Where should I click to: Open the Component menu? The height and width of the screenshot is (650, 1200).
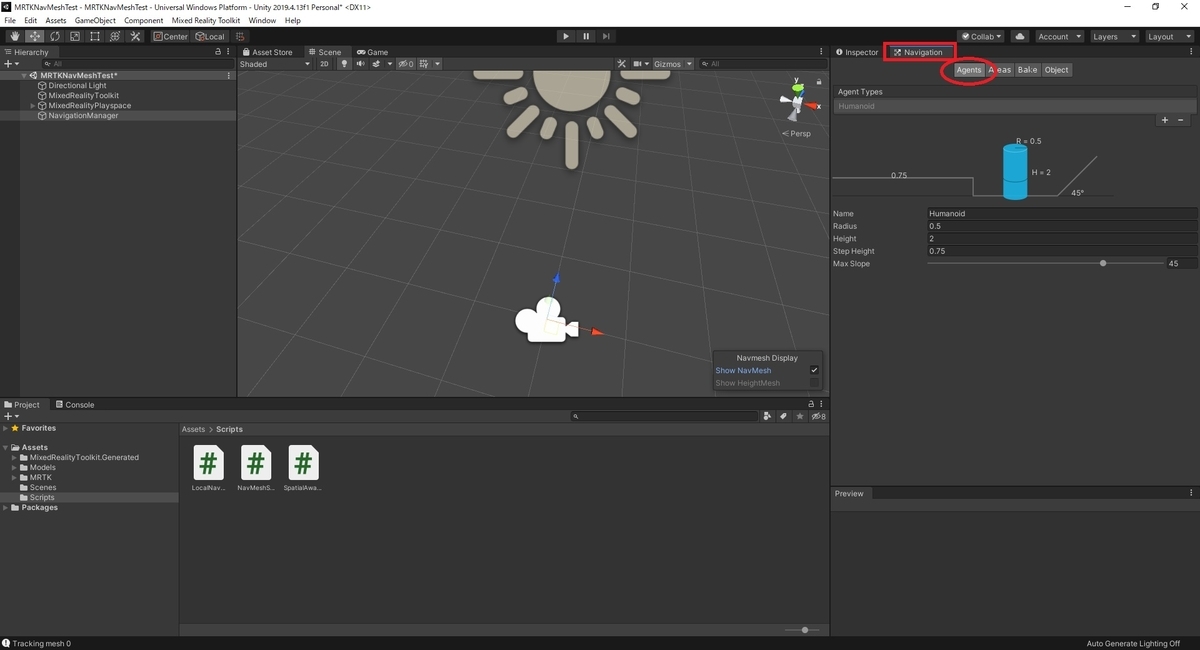pos(143,20)
